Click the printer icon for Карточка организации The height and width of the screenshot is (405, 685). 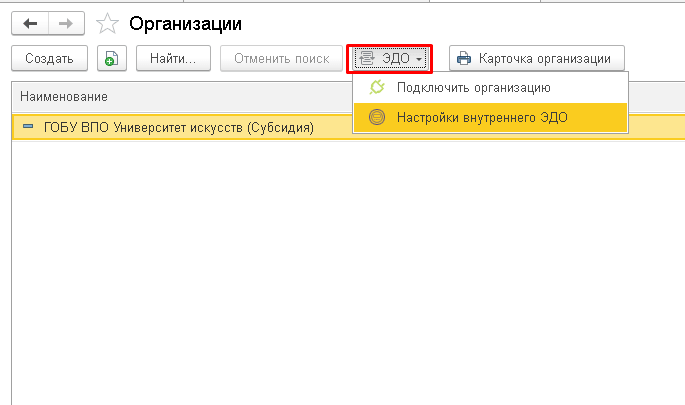(464, 58)
